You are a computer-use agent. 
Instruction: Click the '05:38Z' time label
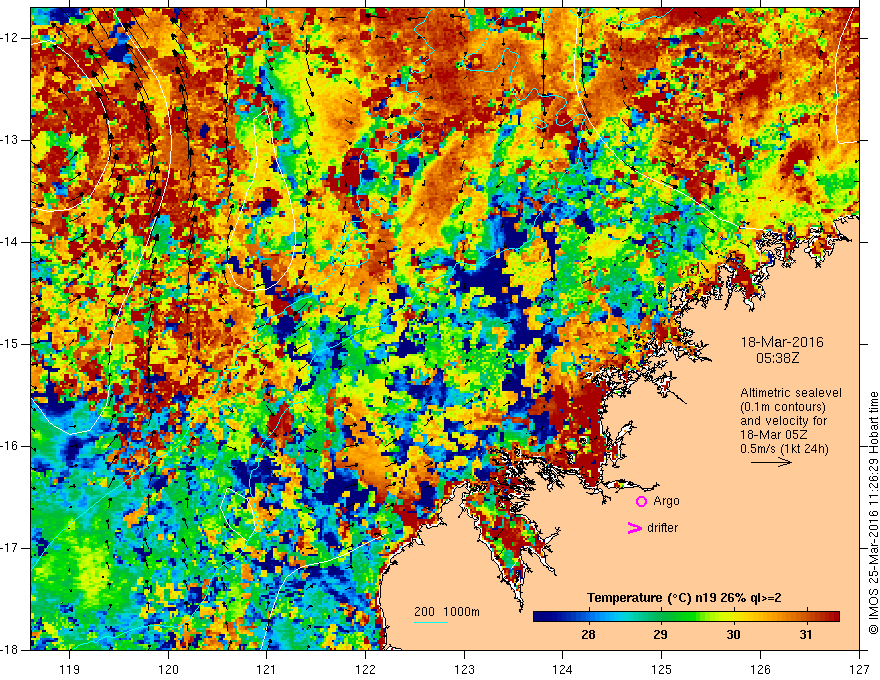777,358
